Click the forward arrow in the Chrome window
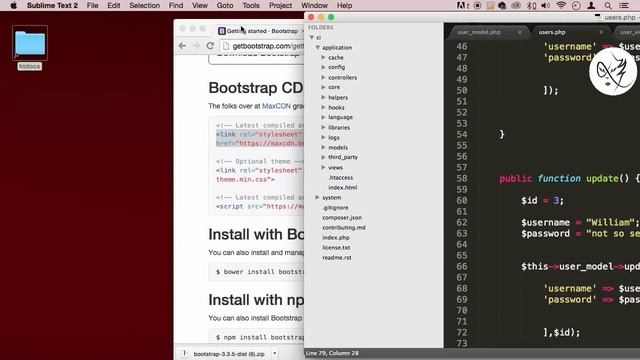The image size is (640, 360). point(196,46)
